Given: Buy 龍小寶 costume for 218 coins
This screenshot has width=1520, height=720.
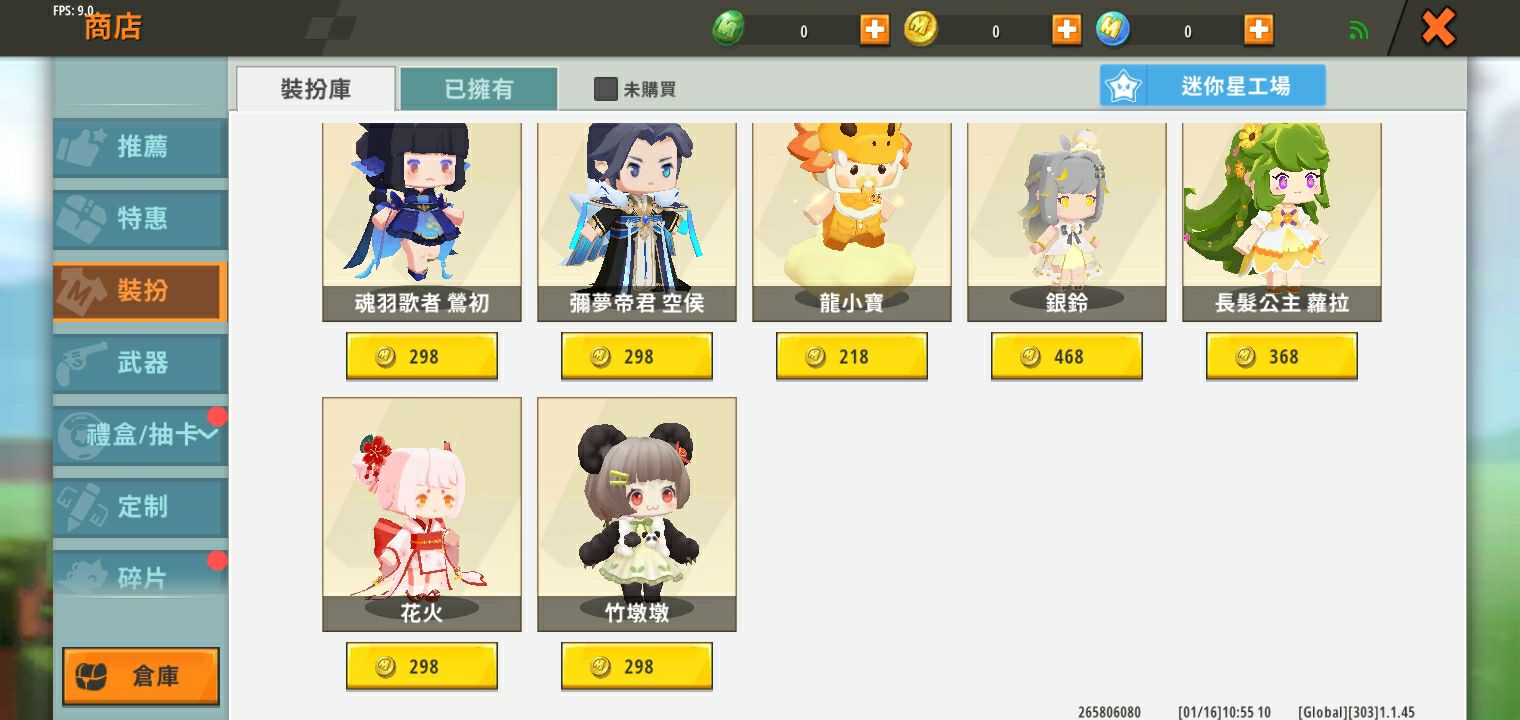Looking at the screenshot, I should pyautogui.click(x=852, y=357).
